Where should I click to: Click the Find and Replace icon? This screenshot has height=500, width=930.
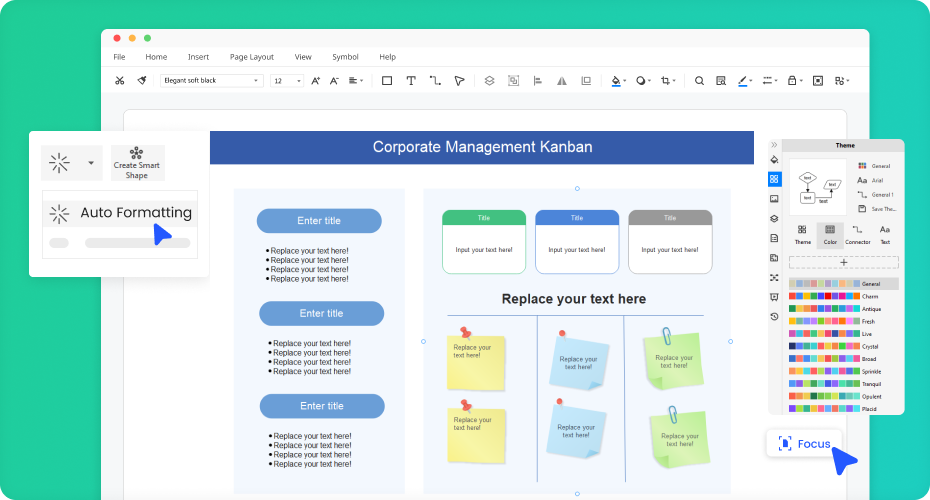pyautogui.click(x=721, y=81)
